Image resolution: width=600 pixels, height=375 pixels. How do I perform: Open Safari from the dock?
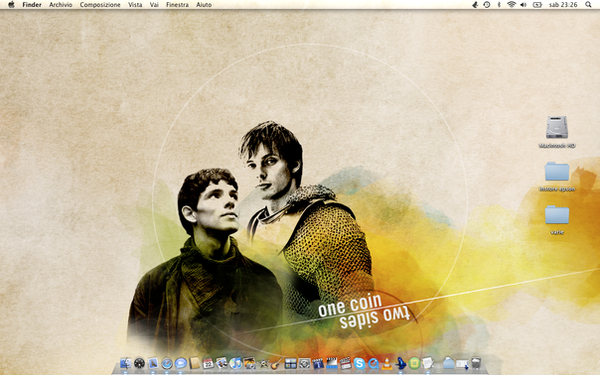(x=167, y=363)
